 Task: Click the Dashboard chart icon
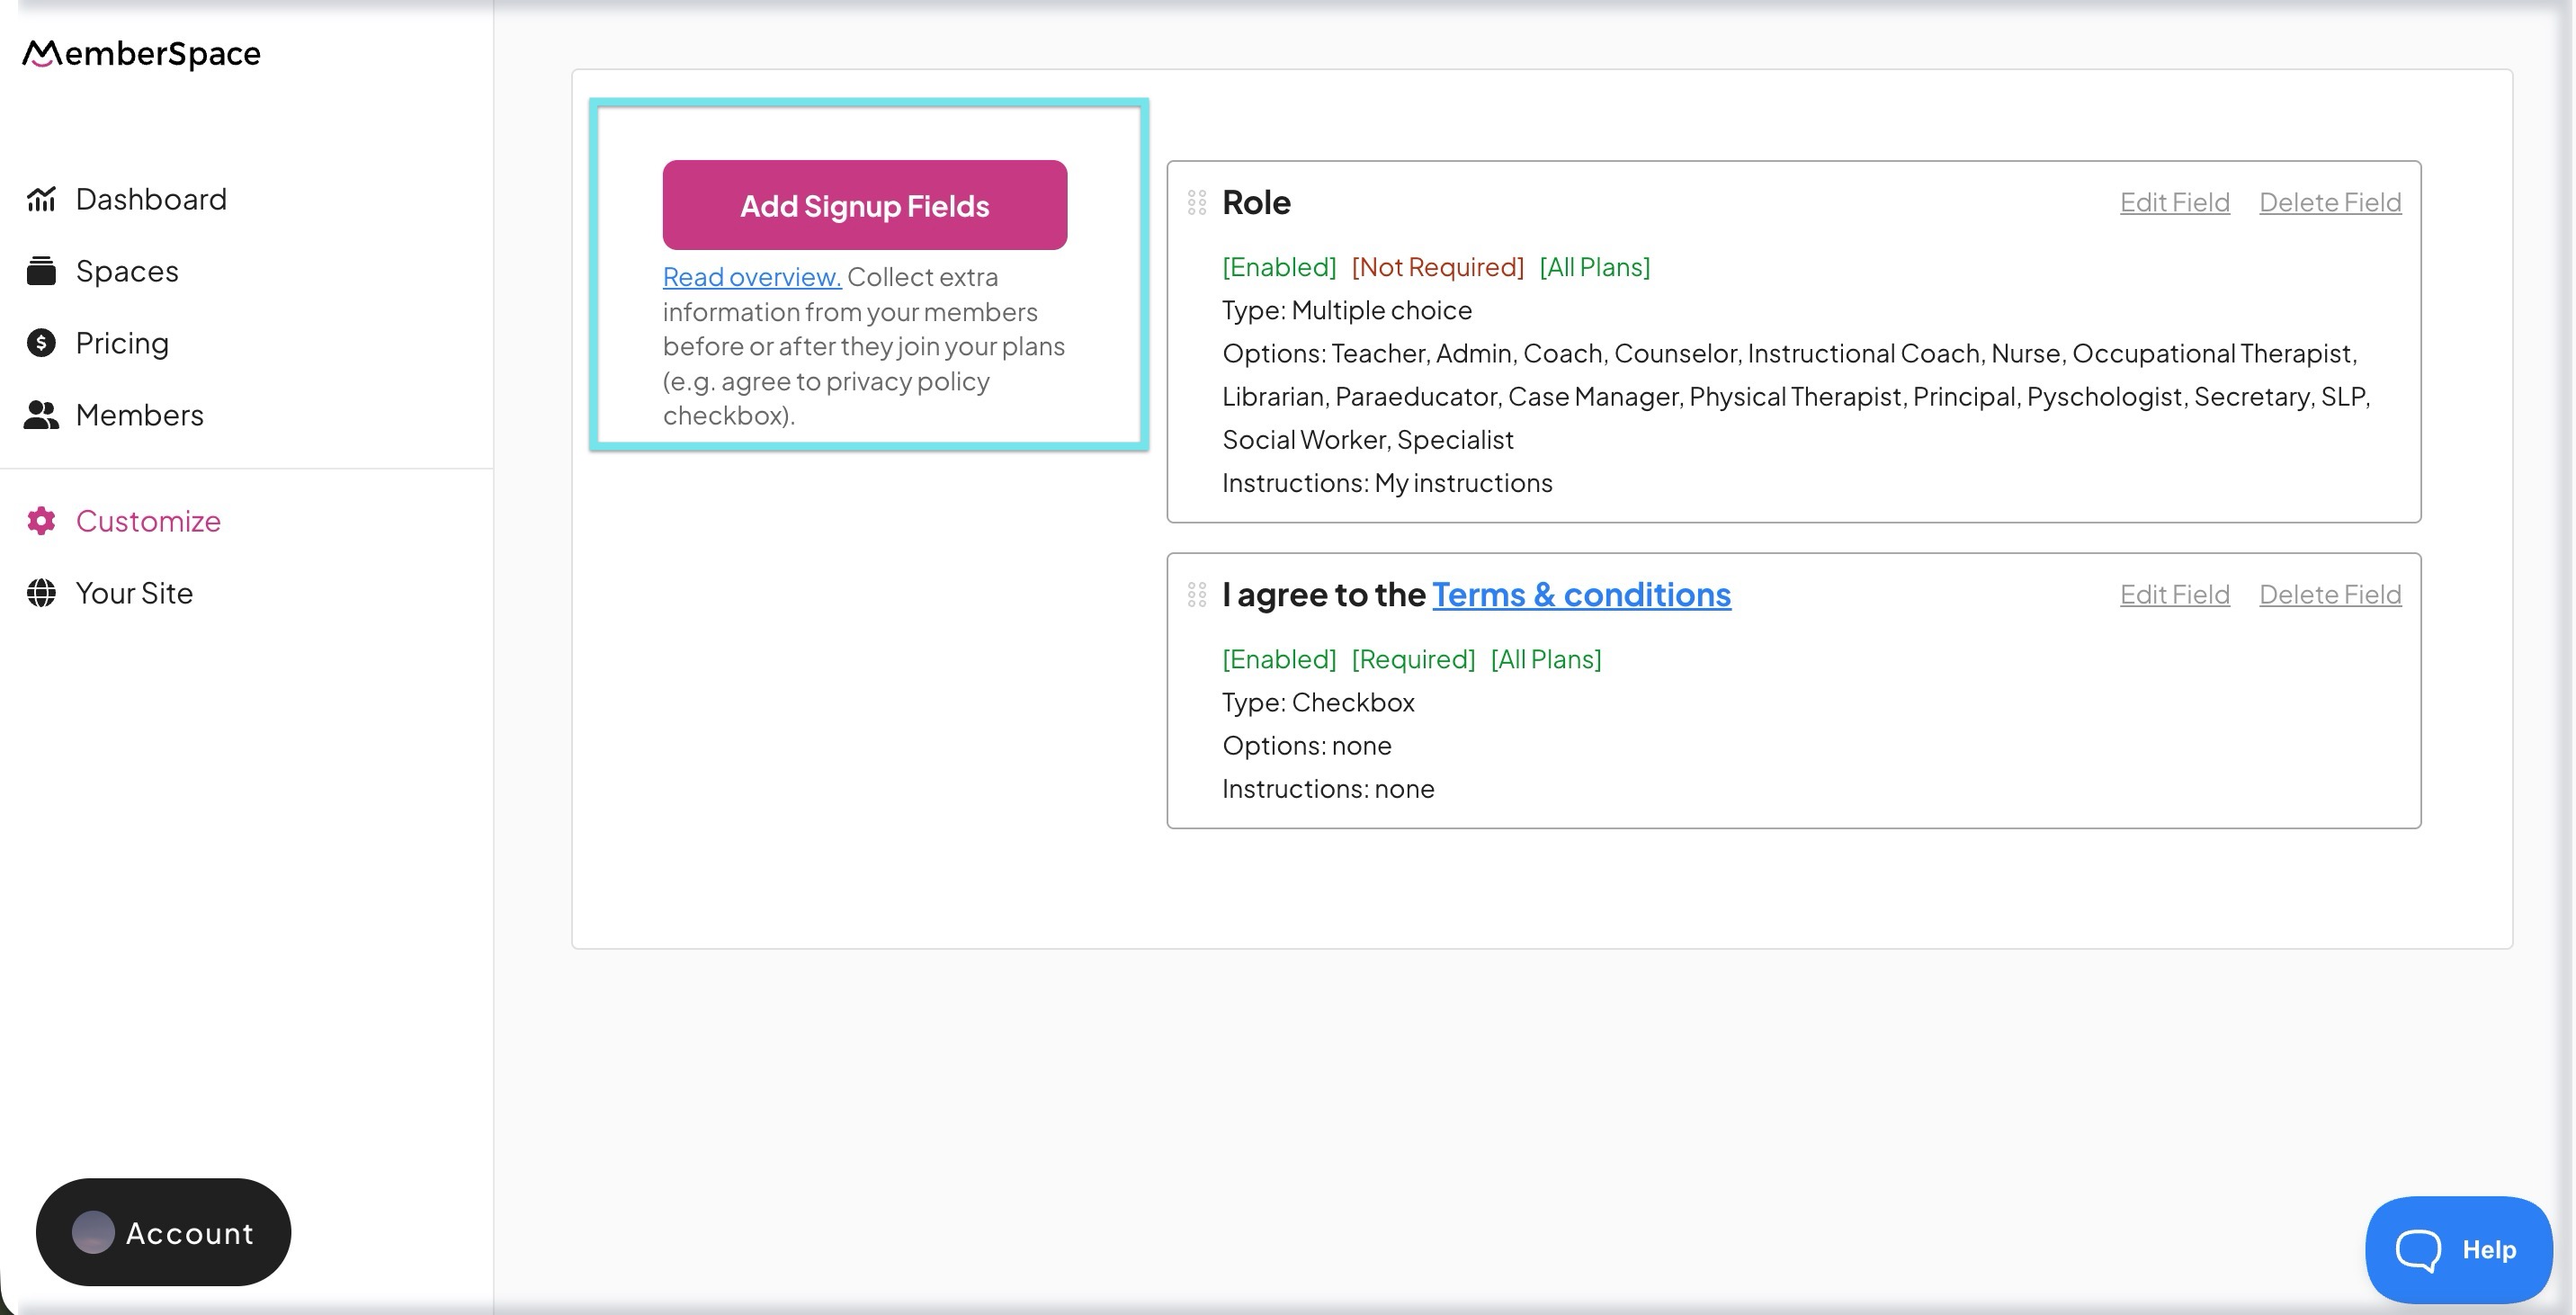click(x=41, y=199)
